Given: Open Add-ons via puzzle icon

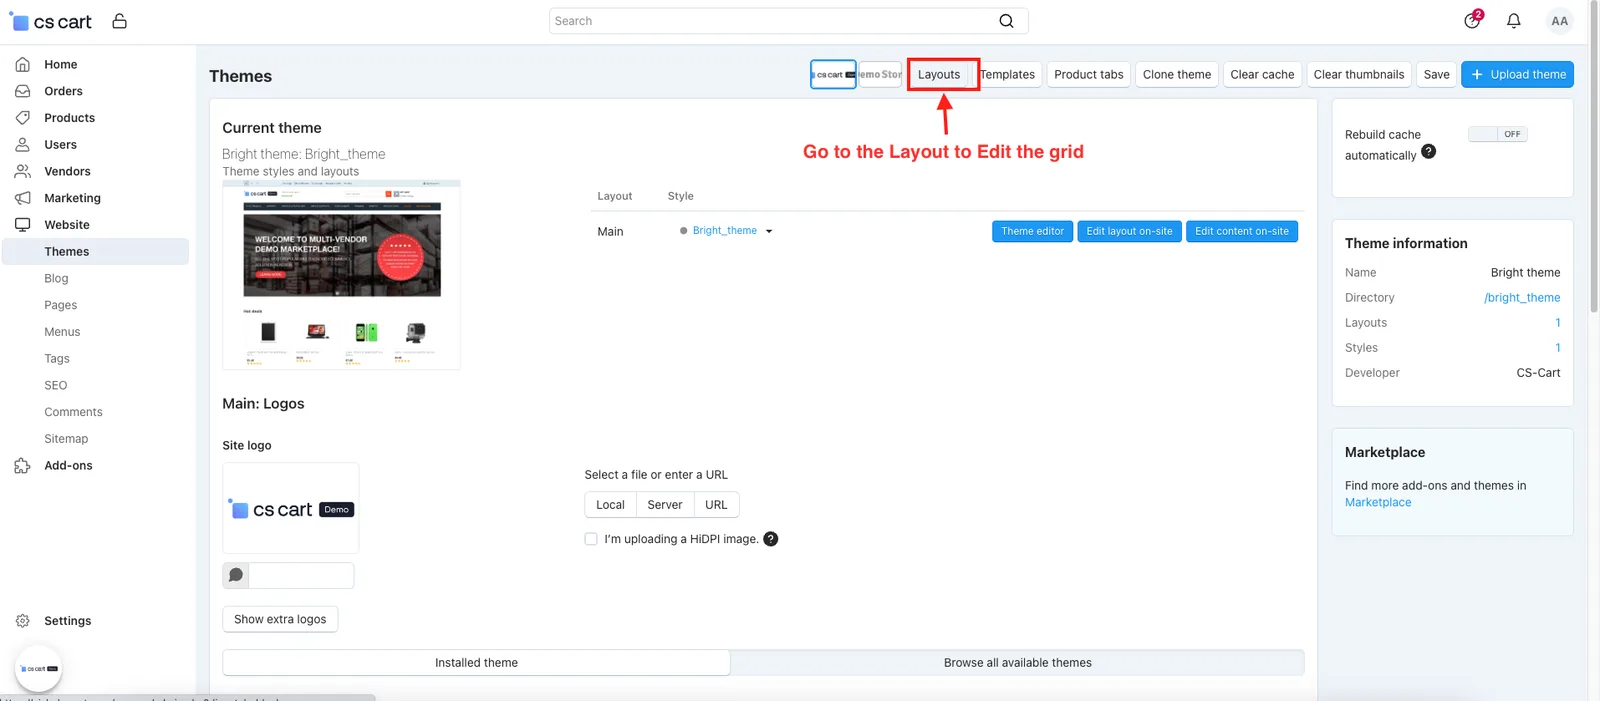Looking at the screenshot, I should (23, 466).
